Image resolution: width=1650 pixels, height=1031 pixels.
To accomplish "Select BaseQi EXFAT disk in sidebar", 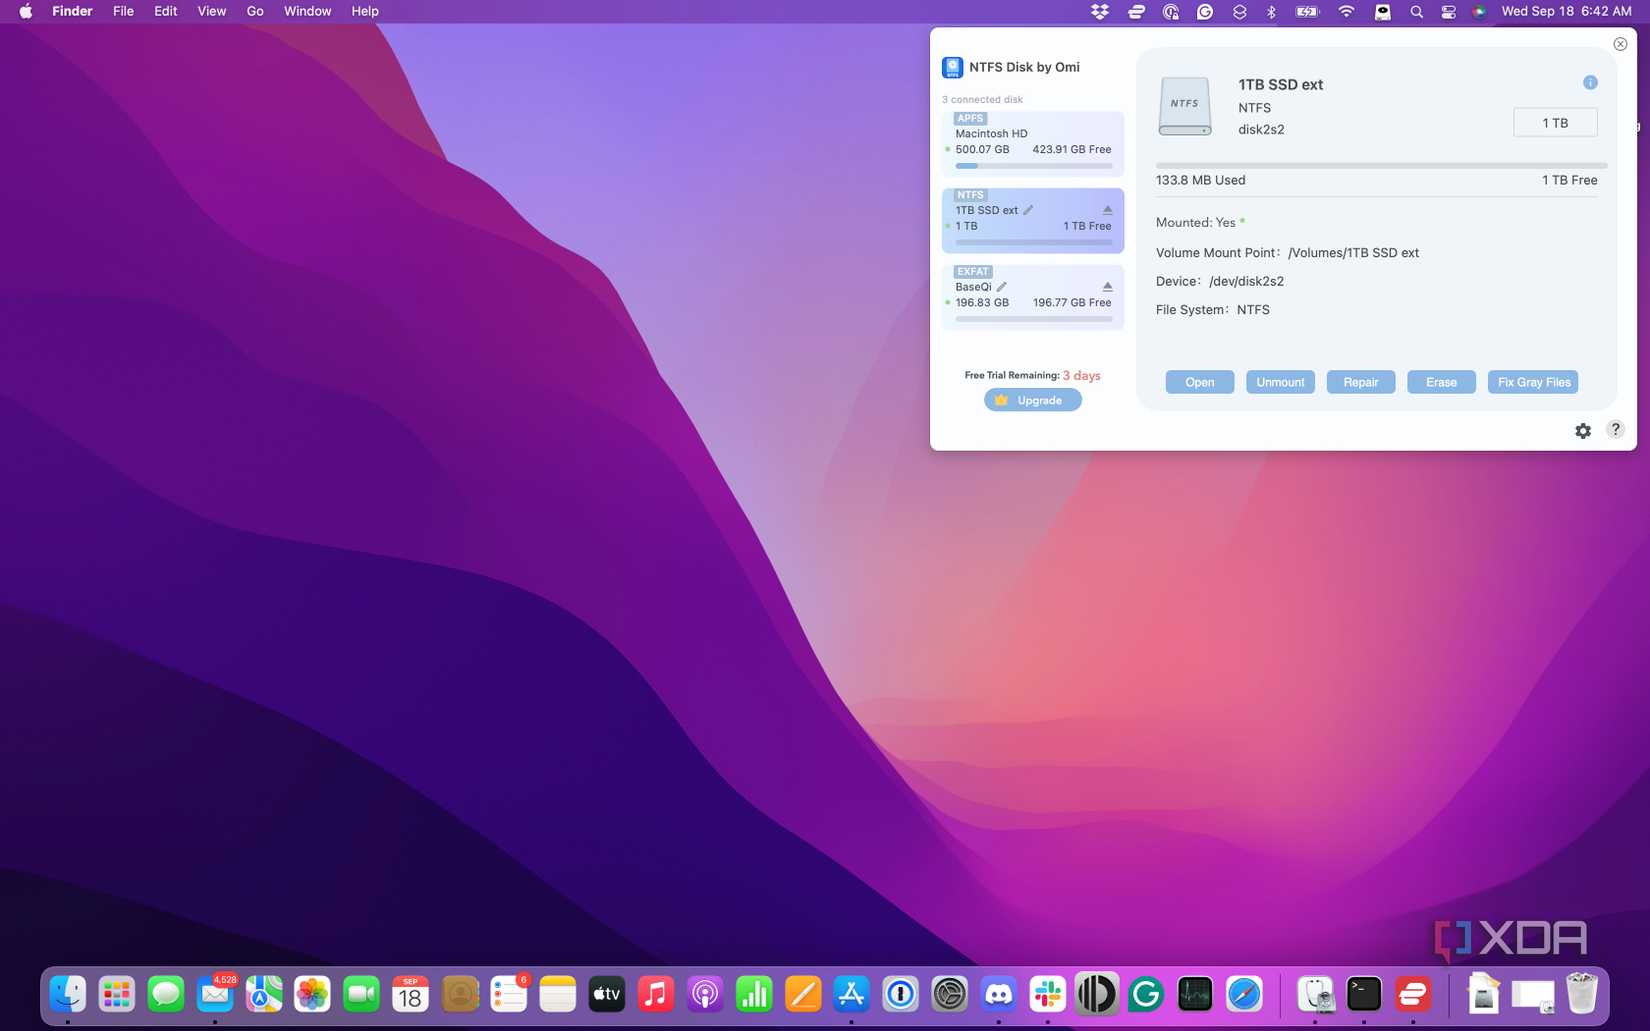I will pyautogui.click(x=1033, y=297).
